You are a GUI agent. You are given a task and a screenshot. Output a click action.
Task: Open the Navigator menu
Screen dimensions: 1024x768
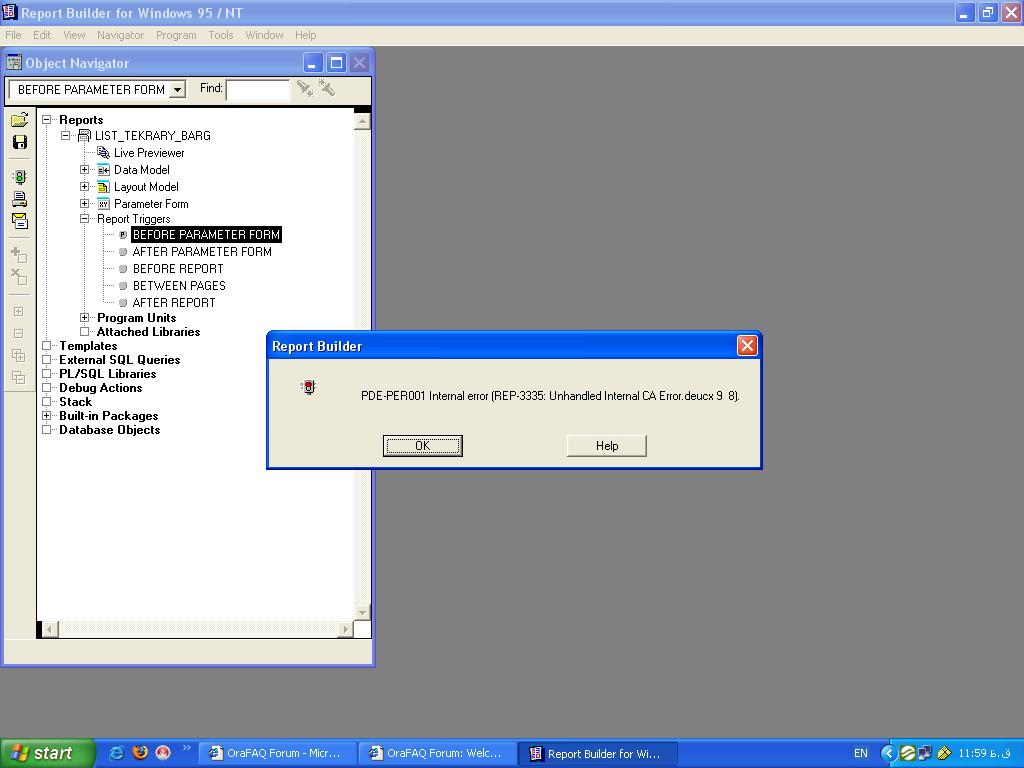point(120,35)
